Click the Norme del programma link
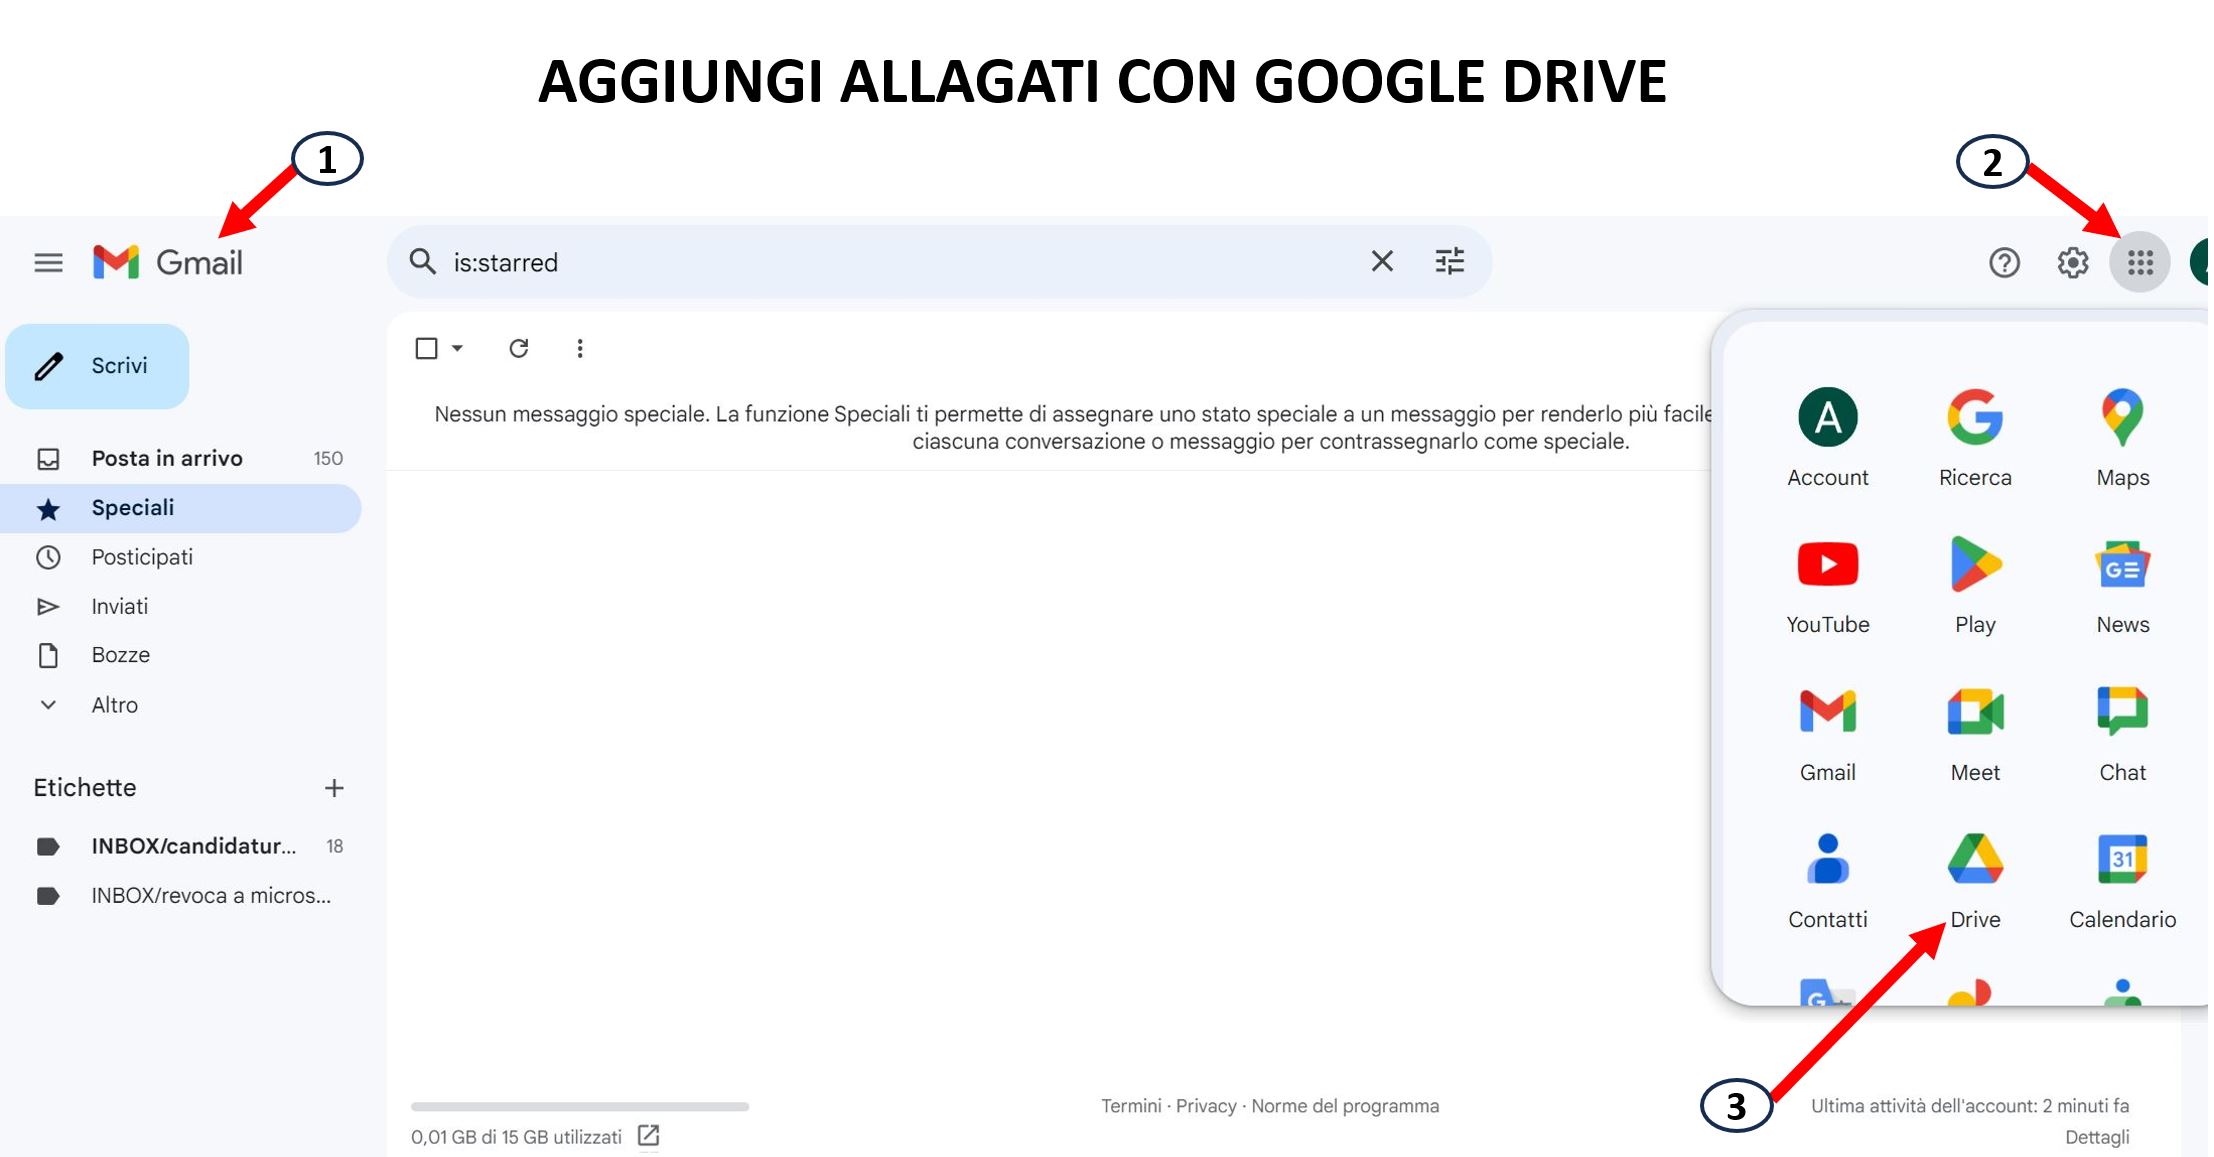This screenshot has width=2214, height=1157. [x=1345, y=1106]
